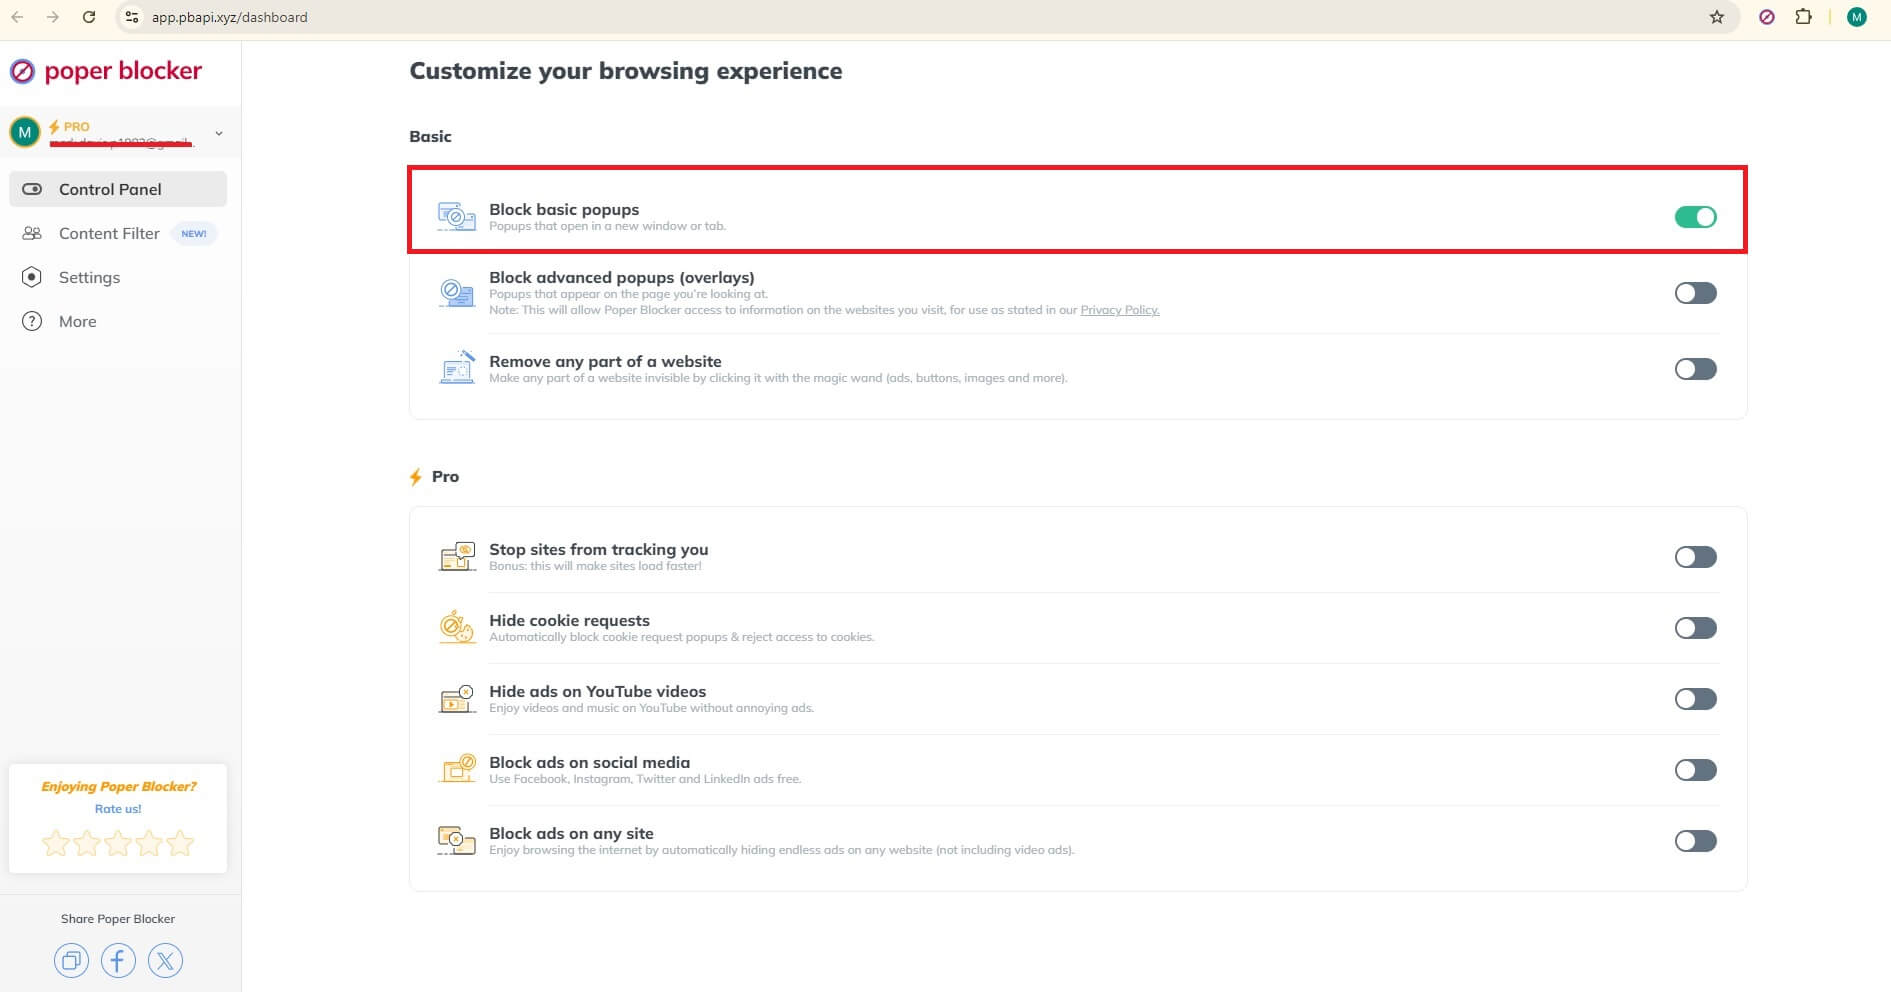
Task: Share Poper Blocker on Facebook
Action: coord(118,961)
